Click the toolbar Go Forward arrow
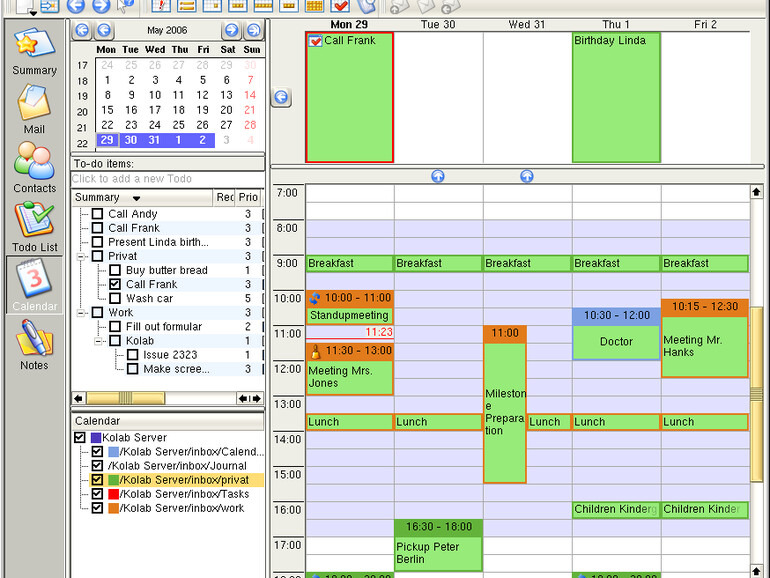Image resolution: width=770 pixels, height=578 pixels. point(101,6)
